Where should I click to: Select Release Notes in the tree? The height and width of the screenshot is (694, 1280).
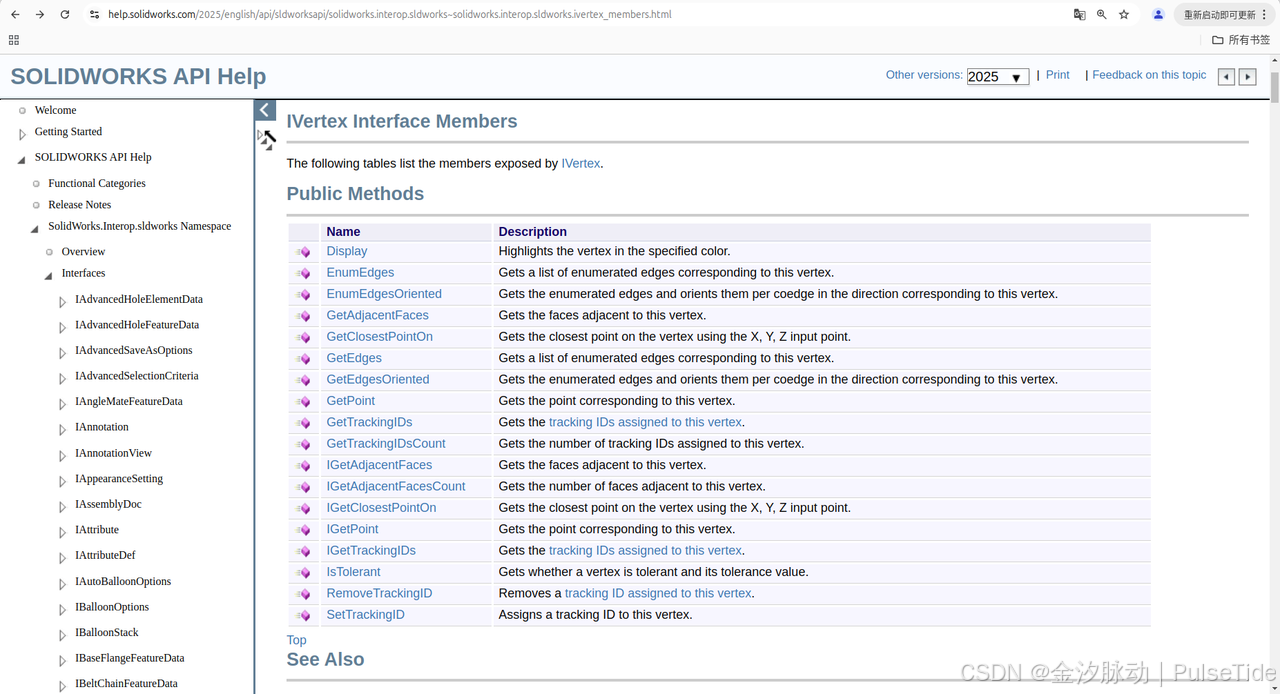click(x=80, y=204)
